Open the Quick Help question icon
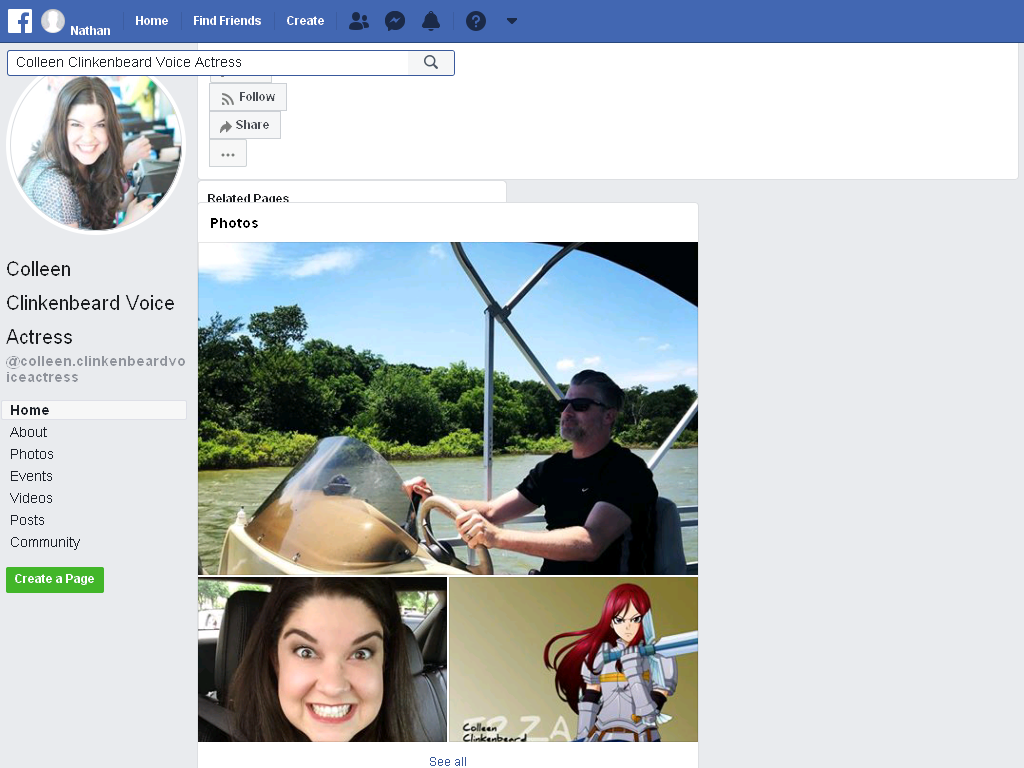1024x768 pixels. (475, 22)
